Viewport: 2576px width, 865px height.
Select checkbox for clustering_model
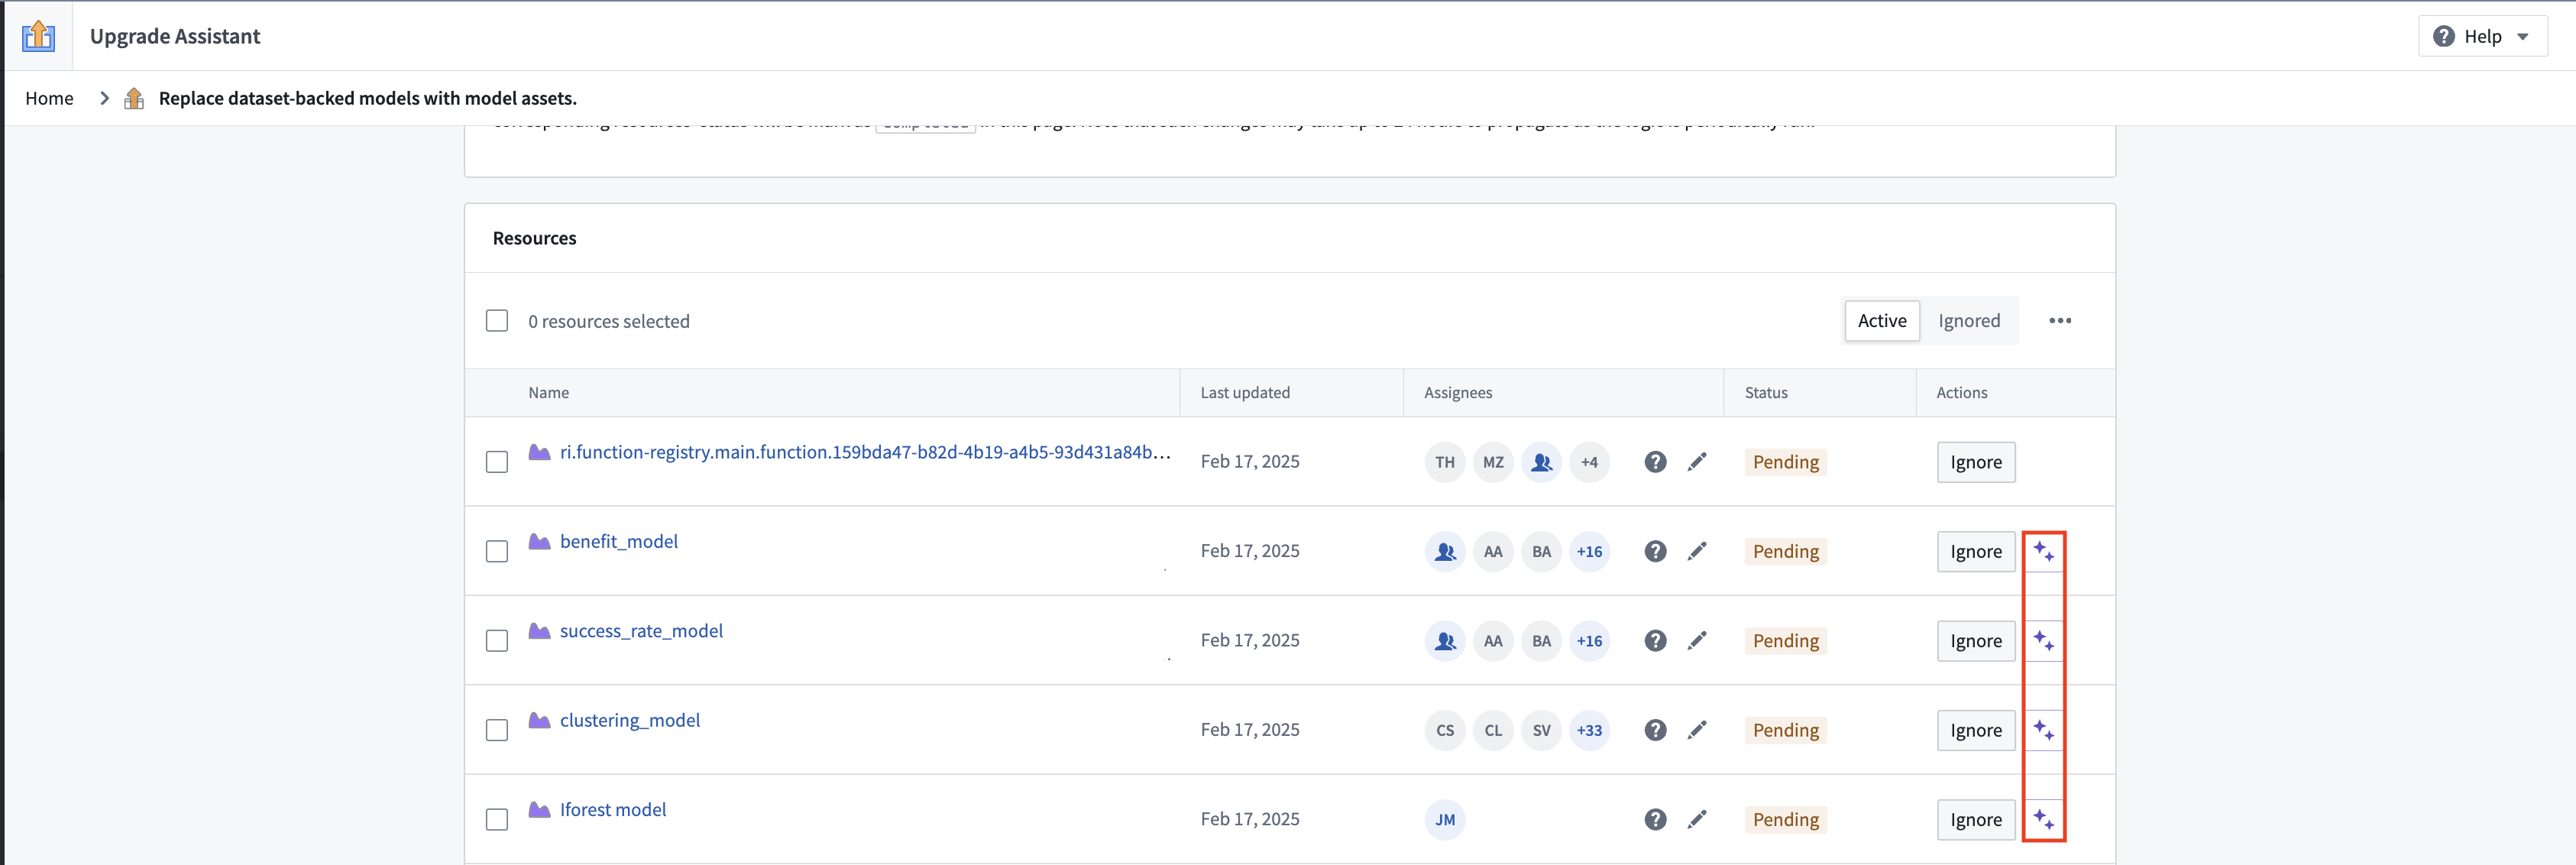point(497,731)
